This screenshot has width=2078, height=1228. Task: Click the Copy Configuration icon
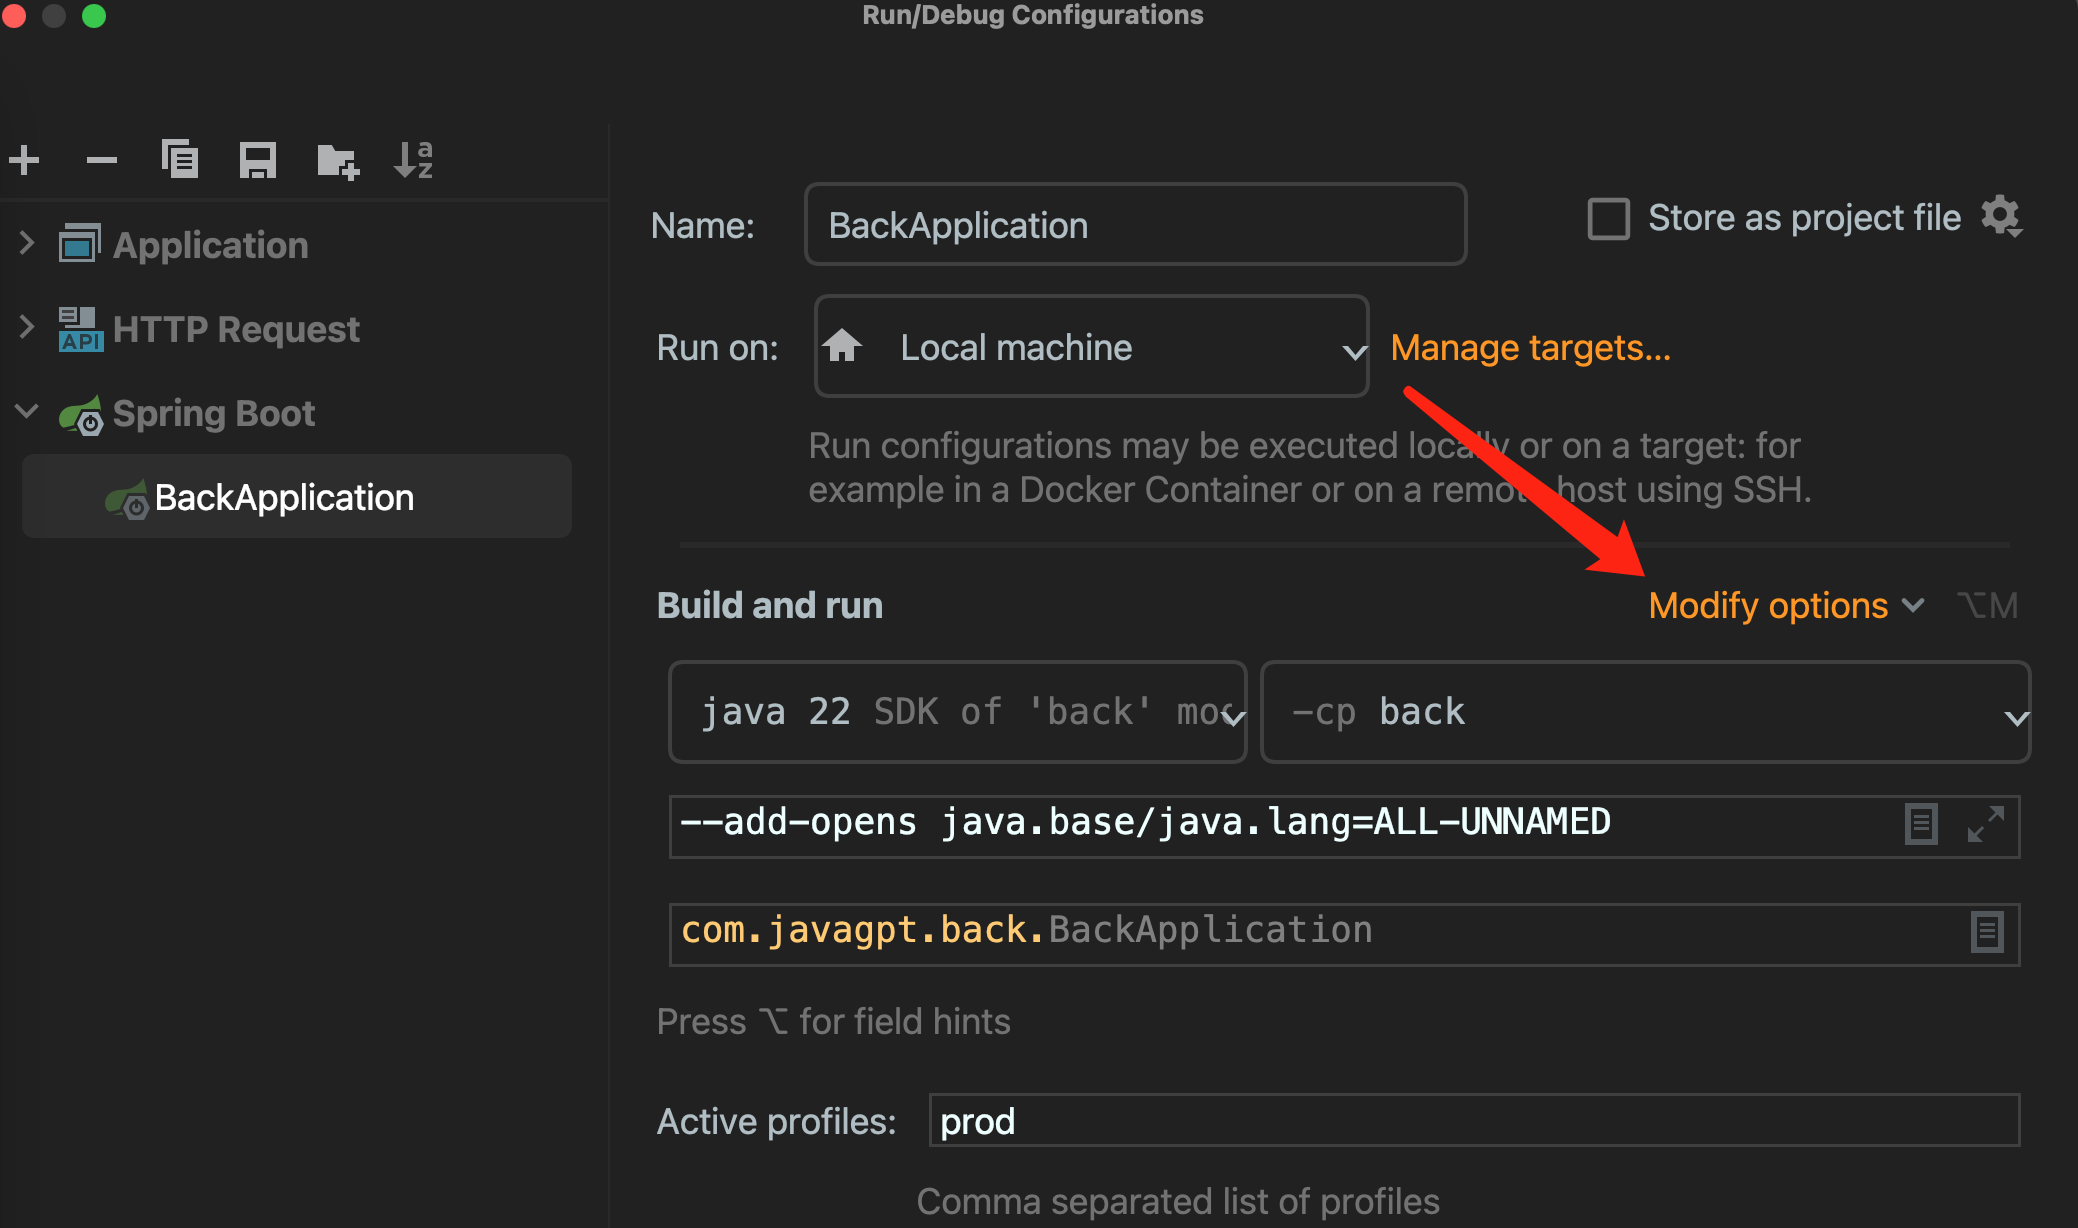[x=180, y=159]
